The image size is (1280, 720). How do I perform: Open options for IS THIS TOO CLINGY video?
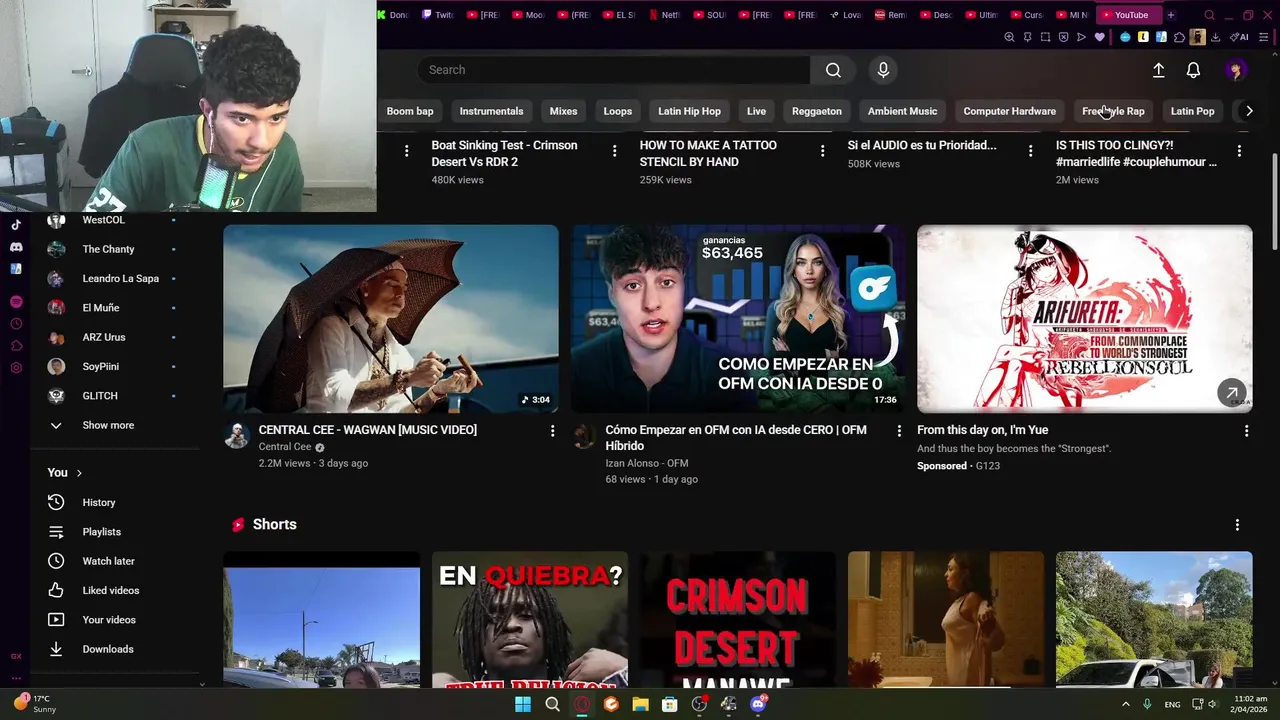coord(1239,151)
